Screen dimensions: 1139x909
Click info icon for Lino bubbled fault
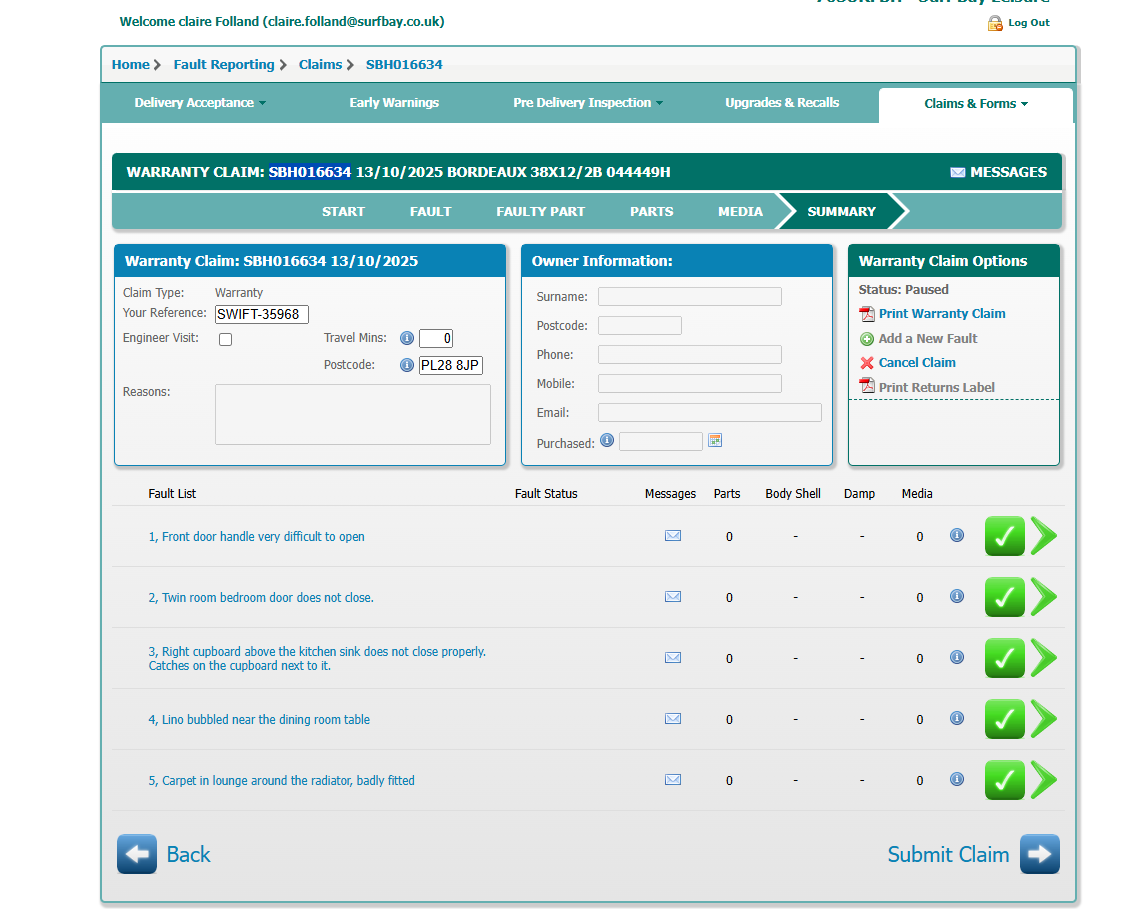(956, 718)
